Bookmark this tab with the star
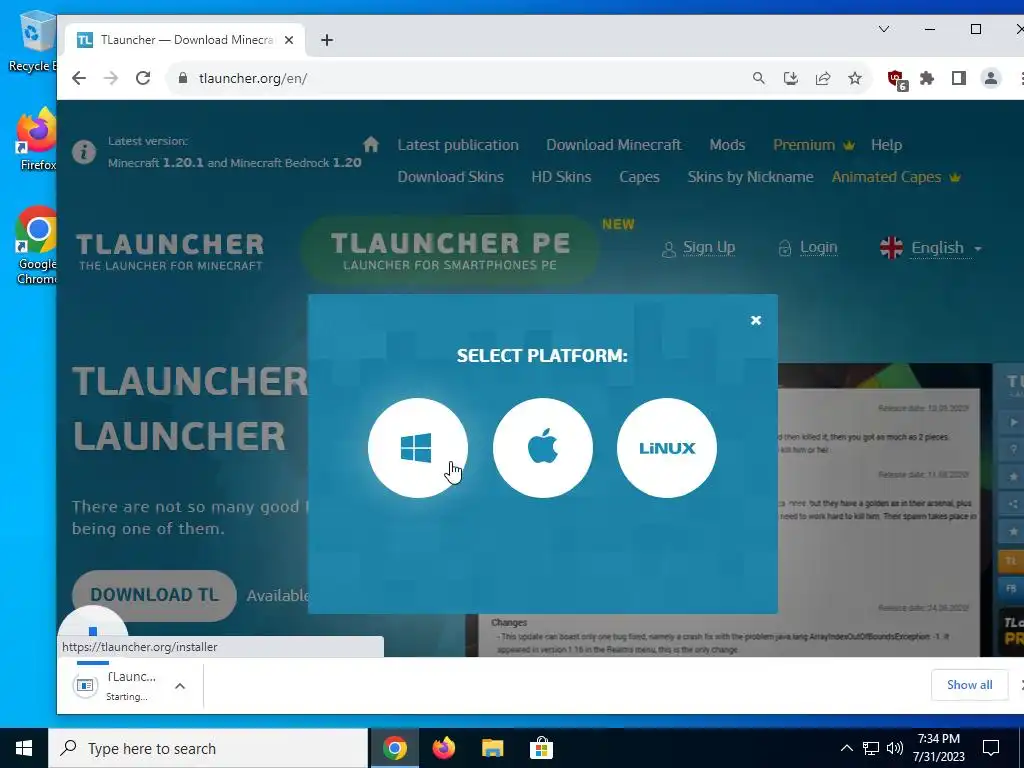 855,78
